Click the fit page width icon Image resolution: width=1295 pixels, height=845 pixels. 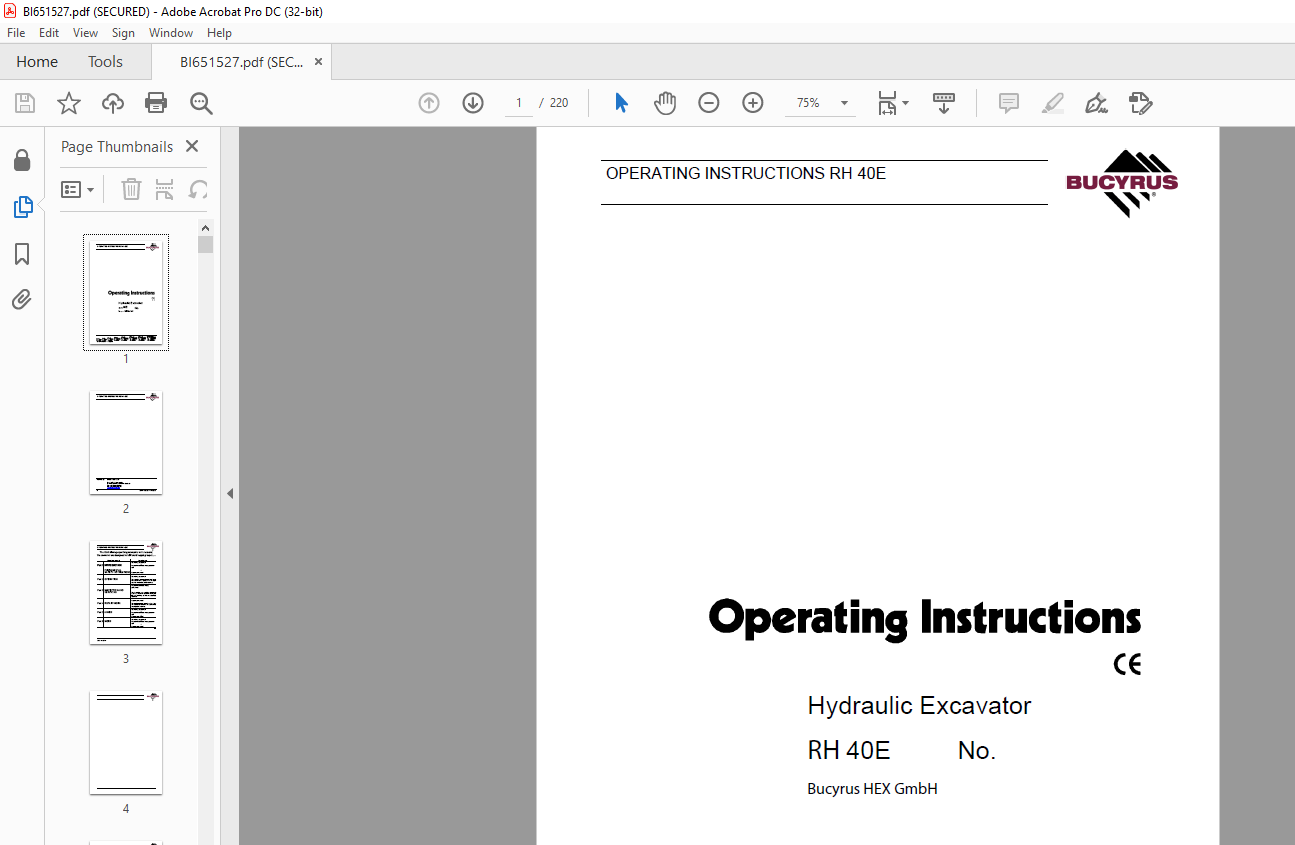[887, 103]
